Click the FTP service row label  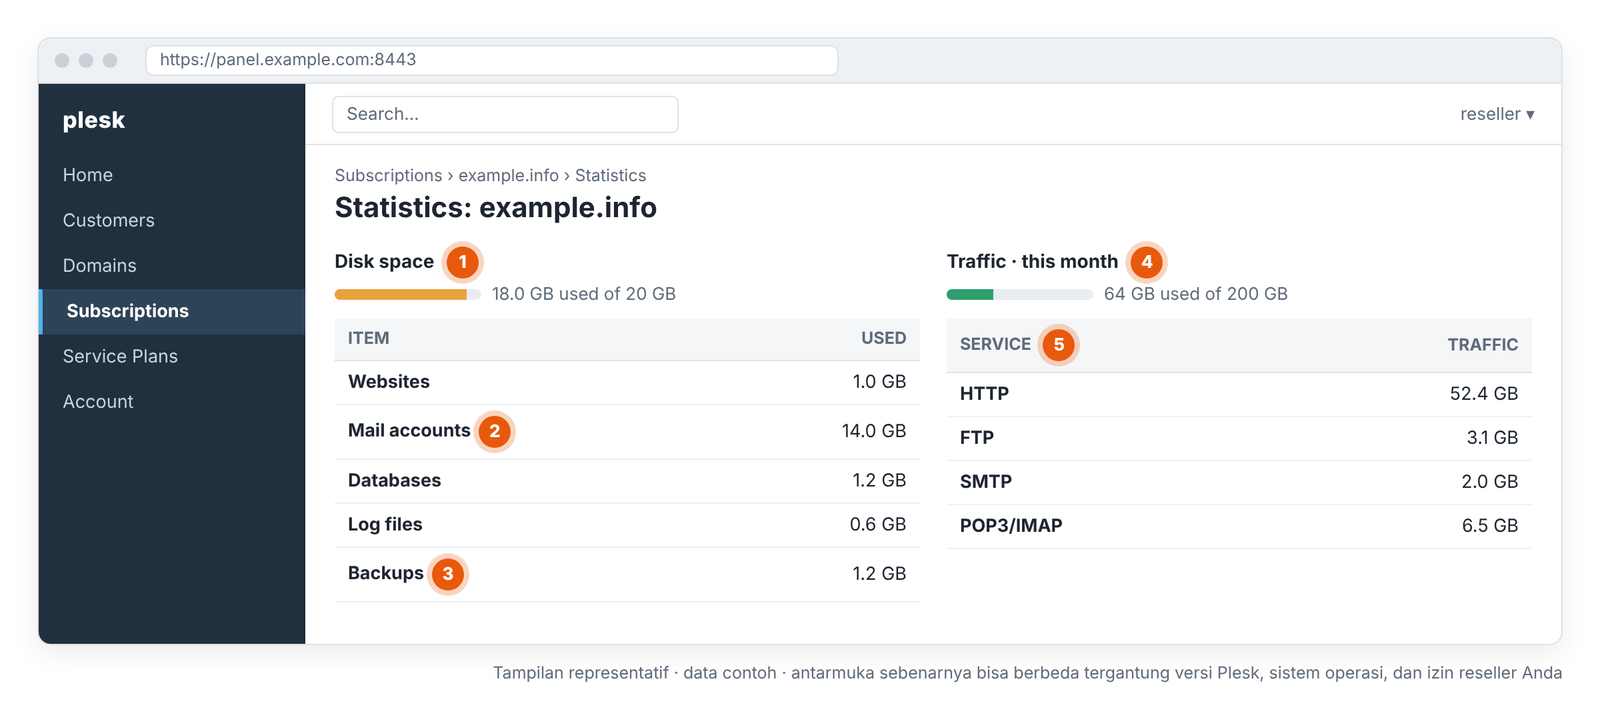tap(977, 437)
